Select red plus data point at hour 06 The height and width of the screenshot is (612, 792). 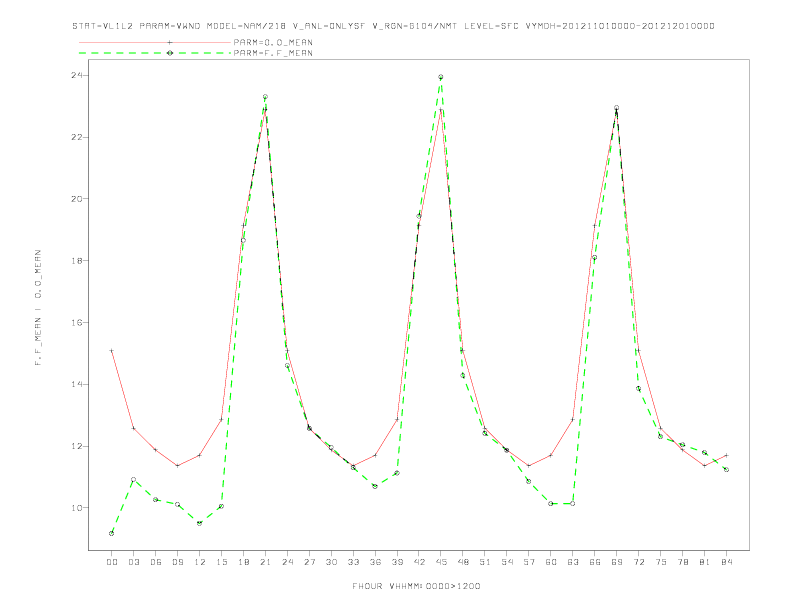tap(156, 449)
